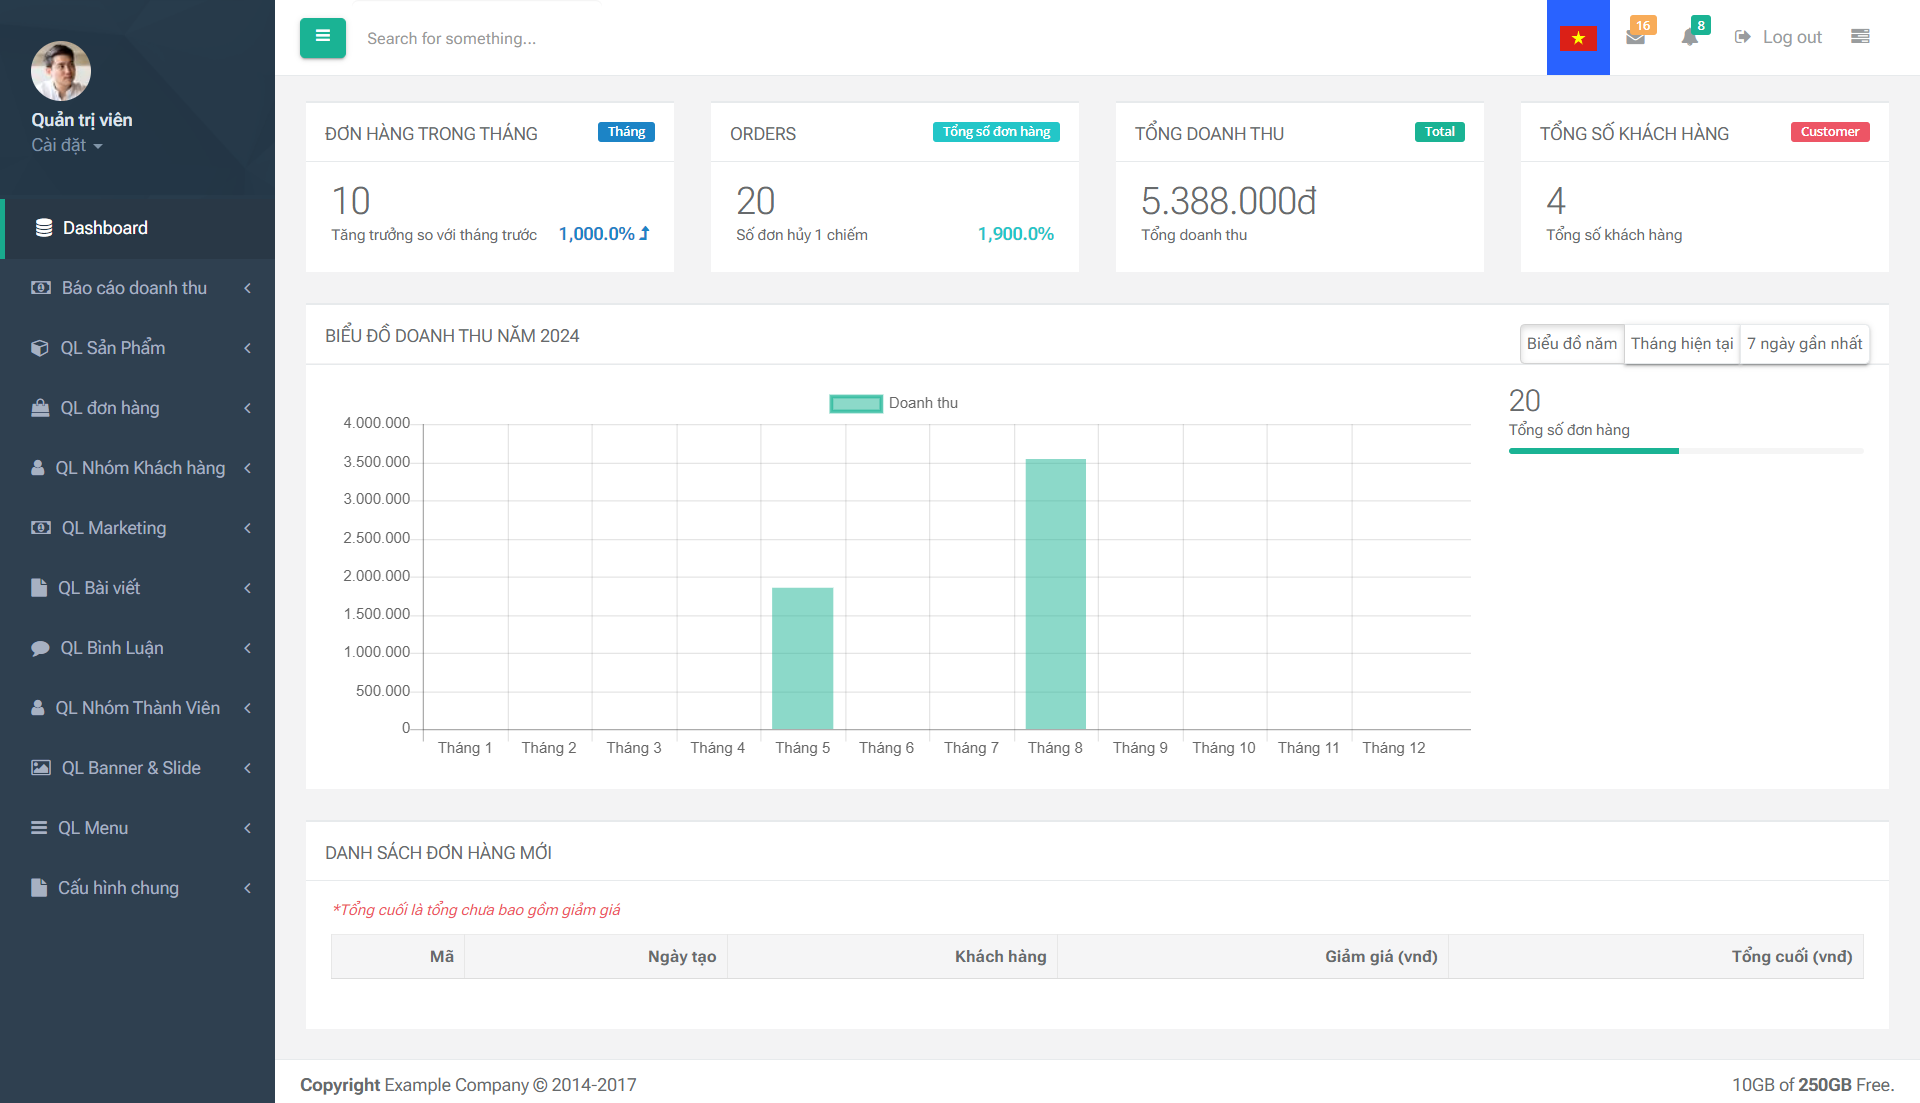Open the Dashboard menu item
1920x1103 pixels.
click(138, 228)
